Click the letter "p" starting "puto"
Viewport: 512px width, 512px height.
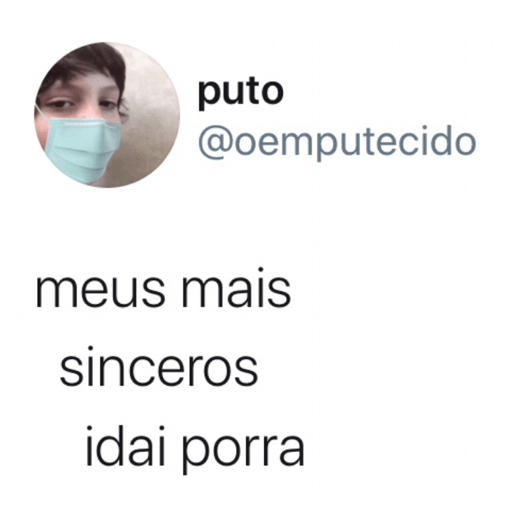[x=209, y=96]
